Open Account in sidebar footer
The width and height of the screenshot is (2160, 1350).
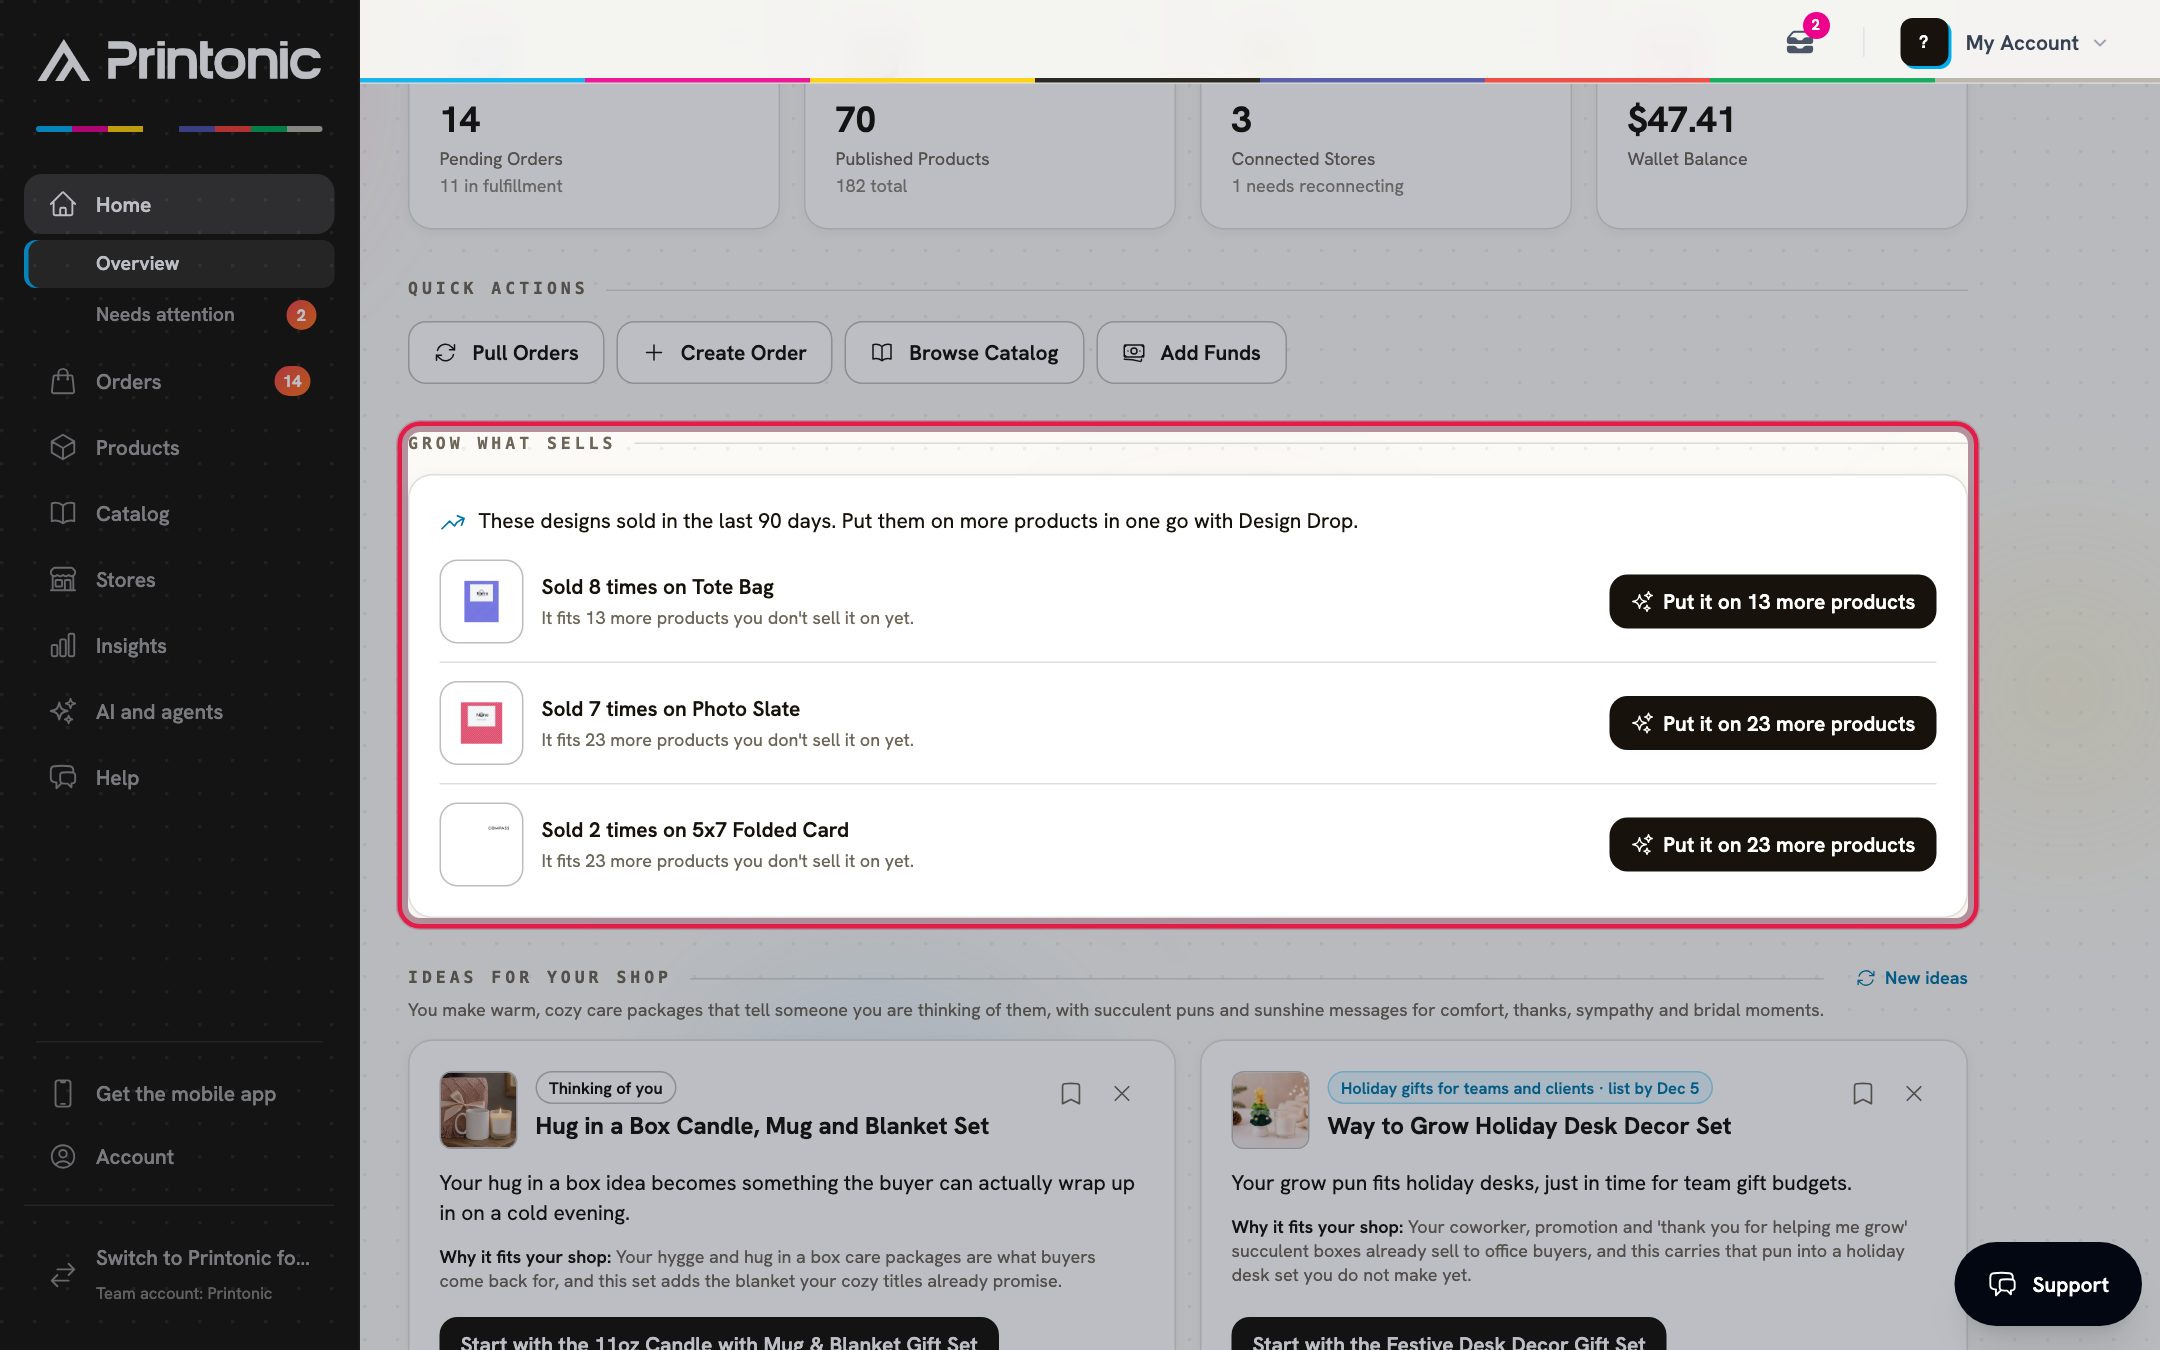click(x=179, y=1156)
